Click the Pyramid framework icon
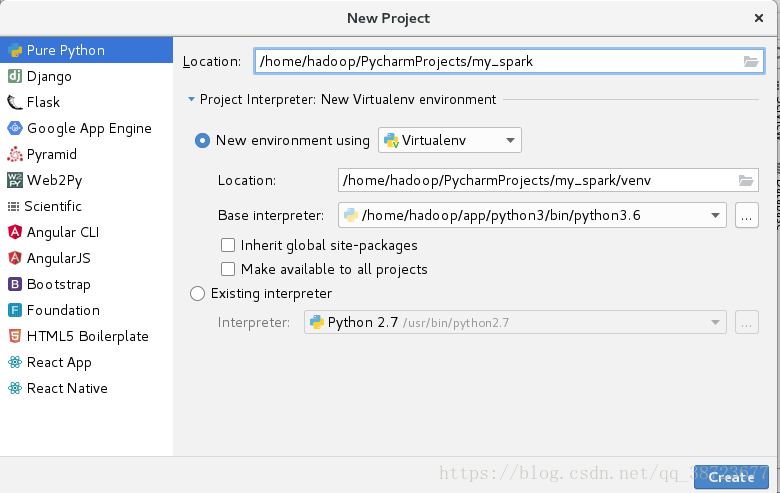780x493 pixels. [15, 154]
